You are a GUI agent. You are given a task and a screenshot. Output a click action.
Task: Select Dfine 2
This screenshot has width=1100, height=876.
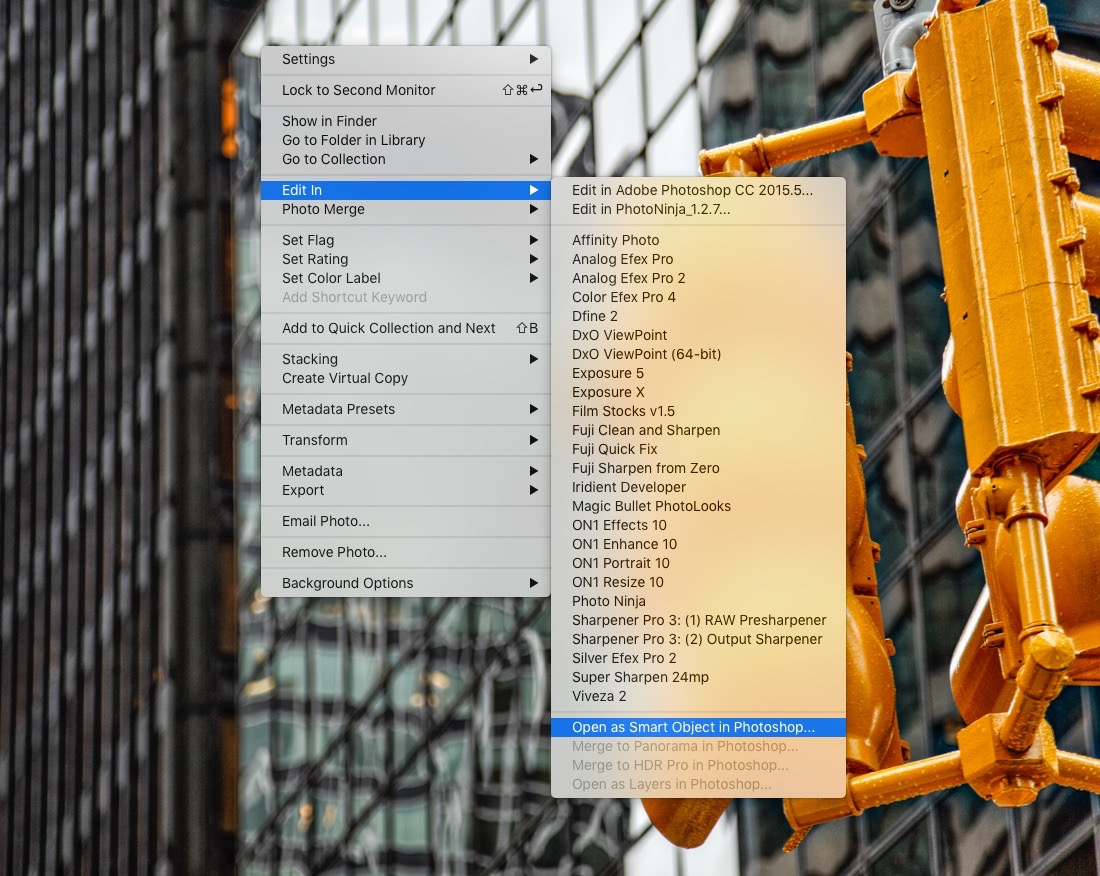[698, 316]
